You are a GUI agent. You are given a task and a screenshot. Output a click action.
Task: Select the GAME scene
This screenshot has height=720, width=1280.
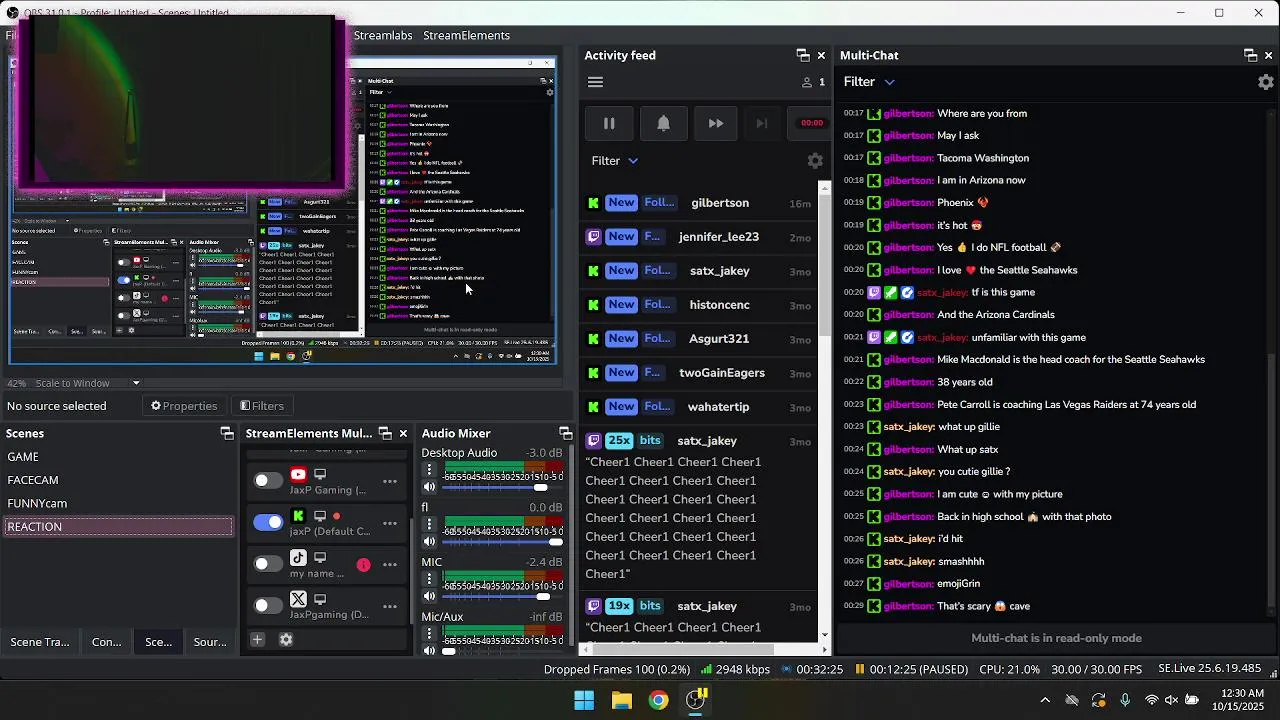point(118,456)
